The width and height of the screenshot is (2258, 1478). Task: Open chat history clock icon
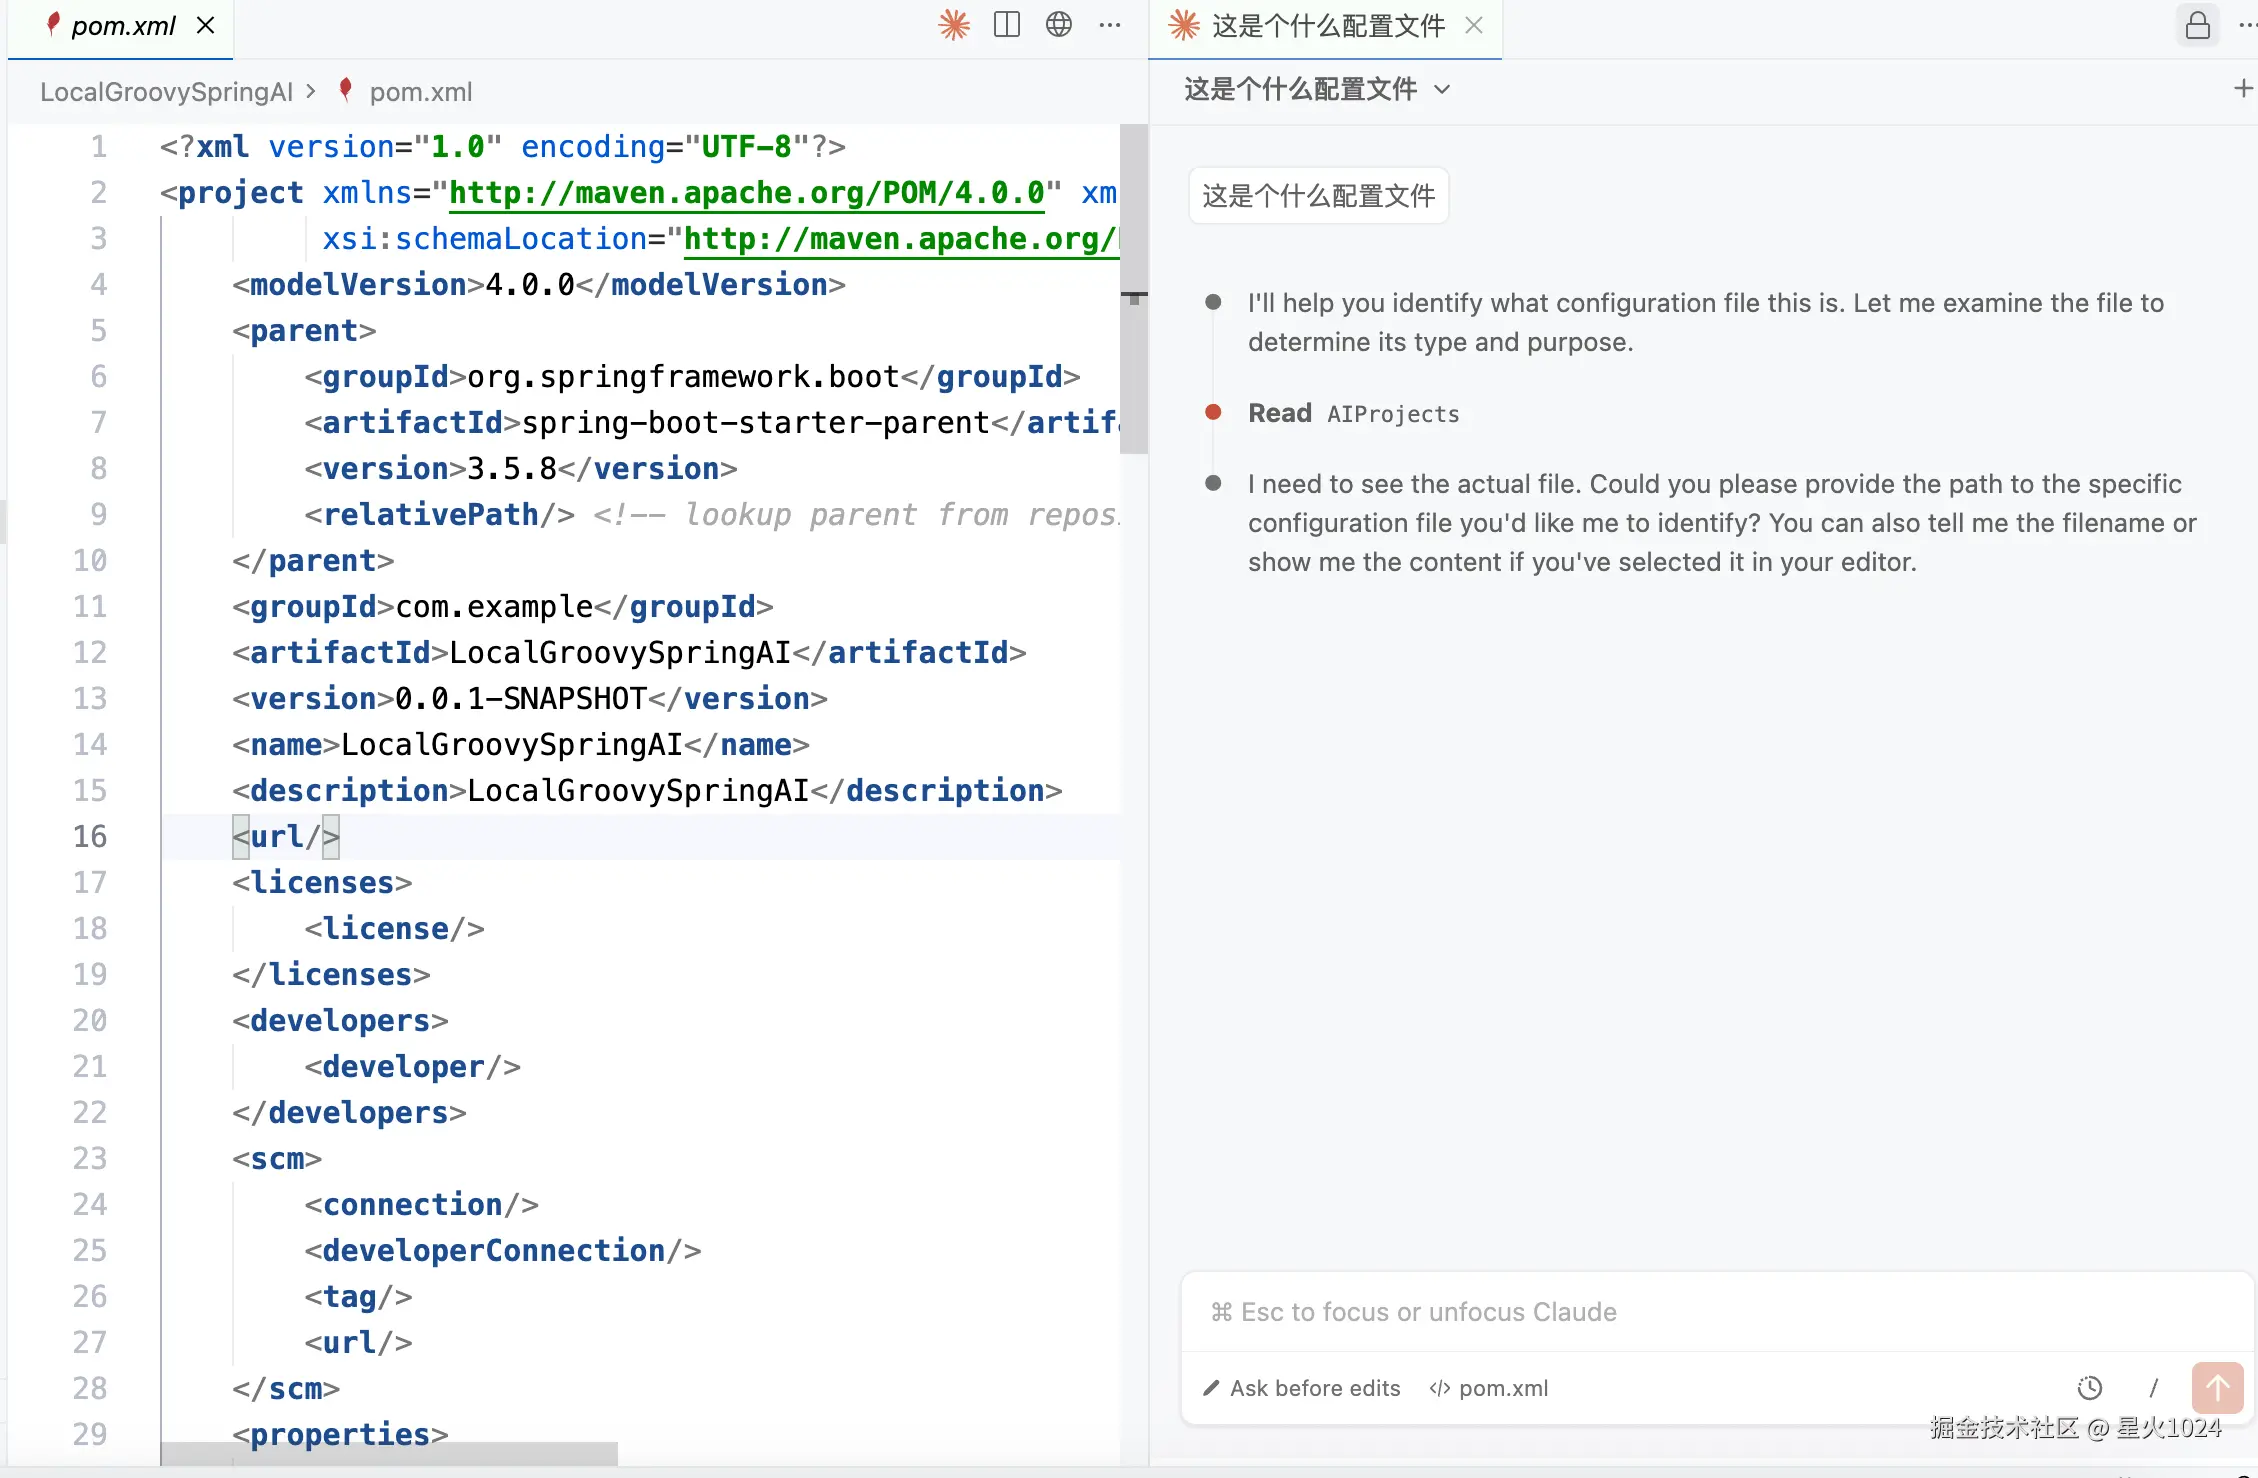pos(2090,1388)
